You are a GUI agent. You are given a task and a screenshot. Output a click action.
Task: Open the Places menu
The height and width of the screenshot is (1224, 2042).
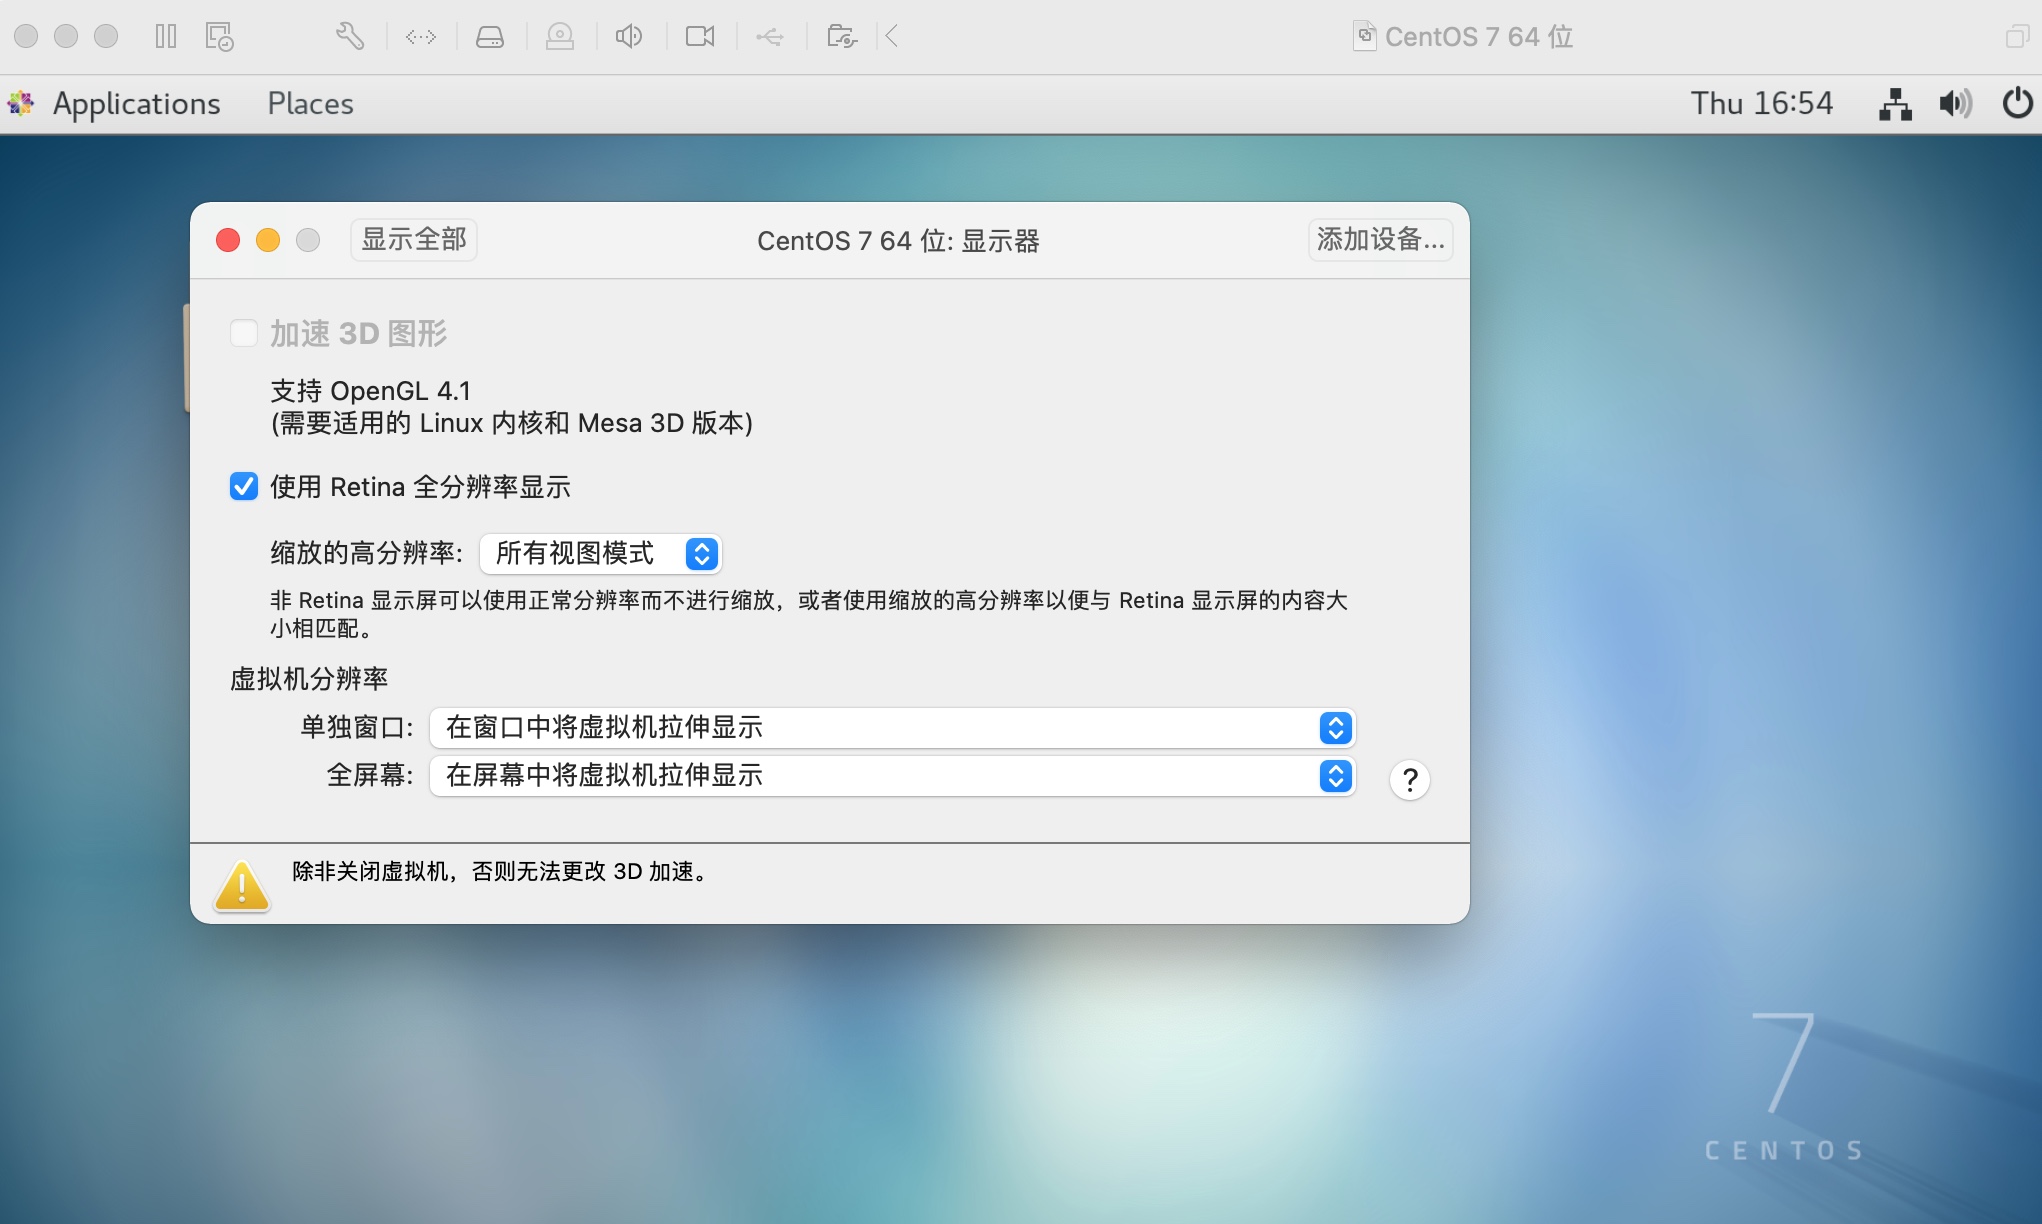point(310,103)
